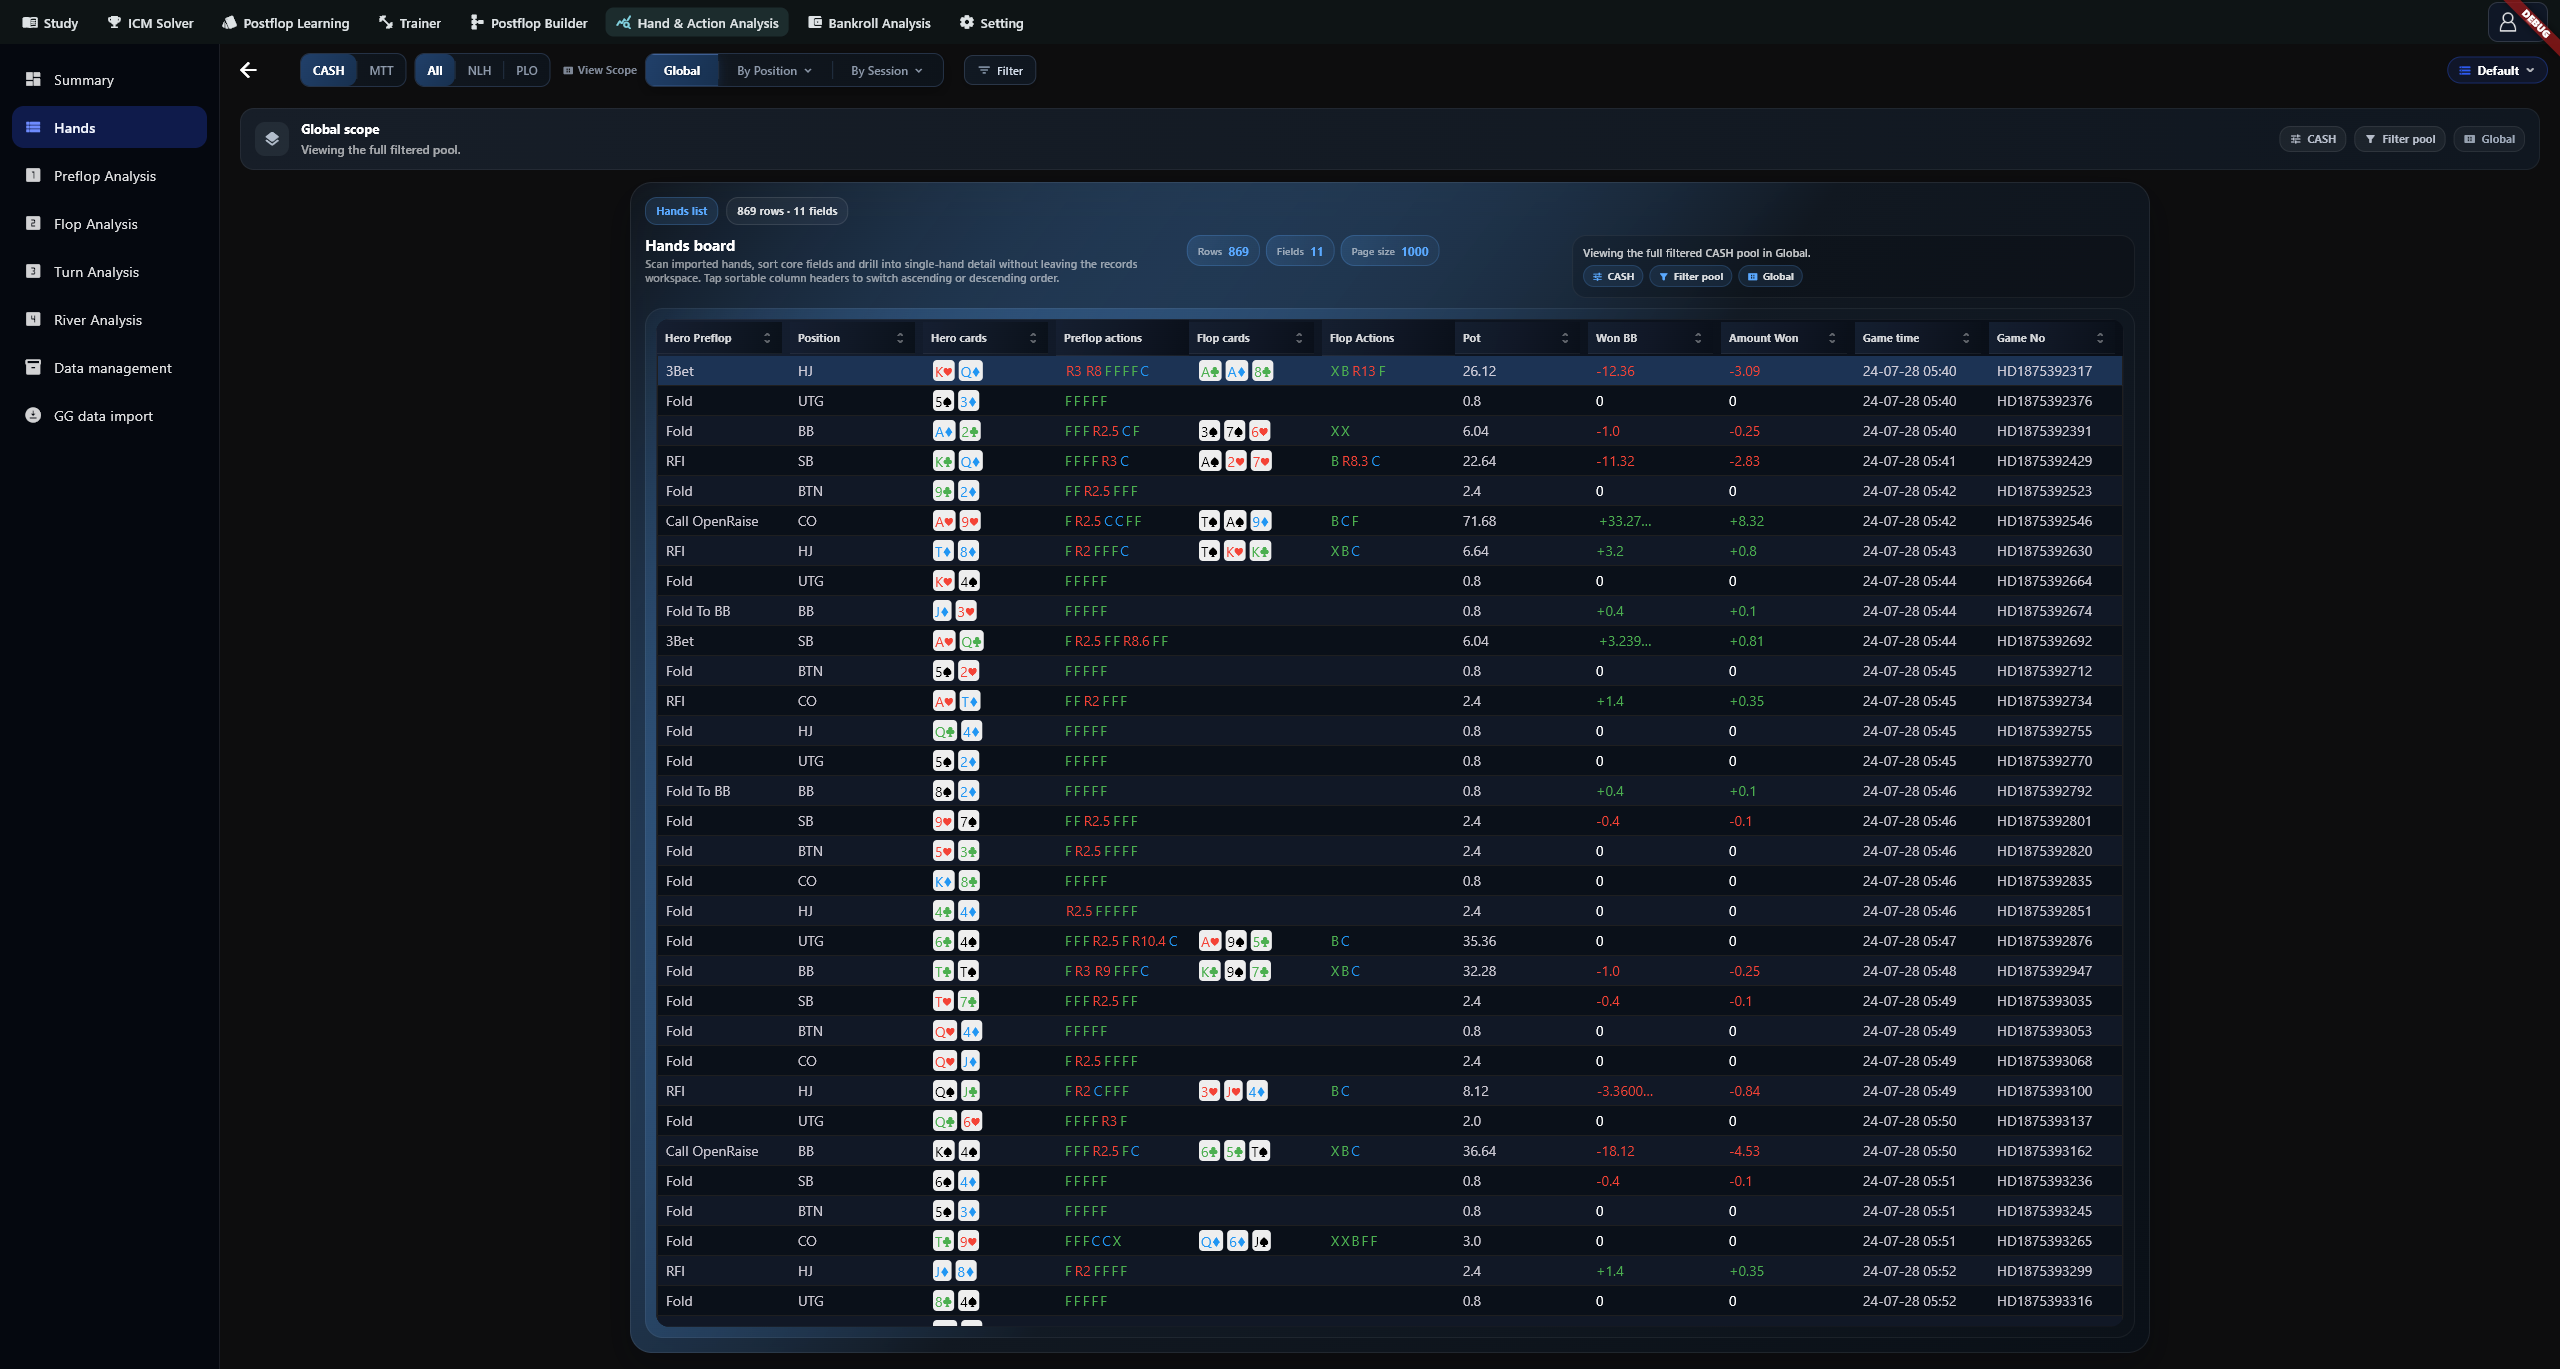The height and width of the screenshot is (1369, 2560).
Task: Sort by the Game time column
Action: tap(1917, 338)
